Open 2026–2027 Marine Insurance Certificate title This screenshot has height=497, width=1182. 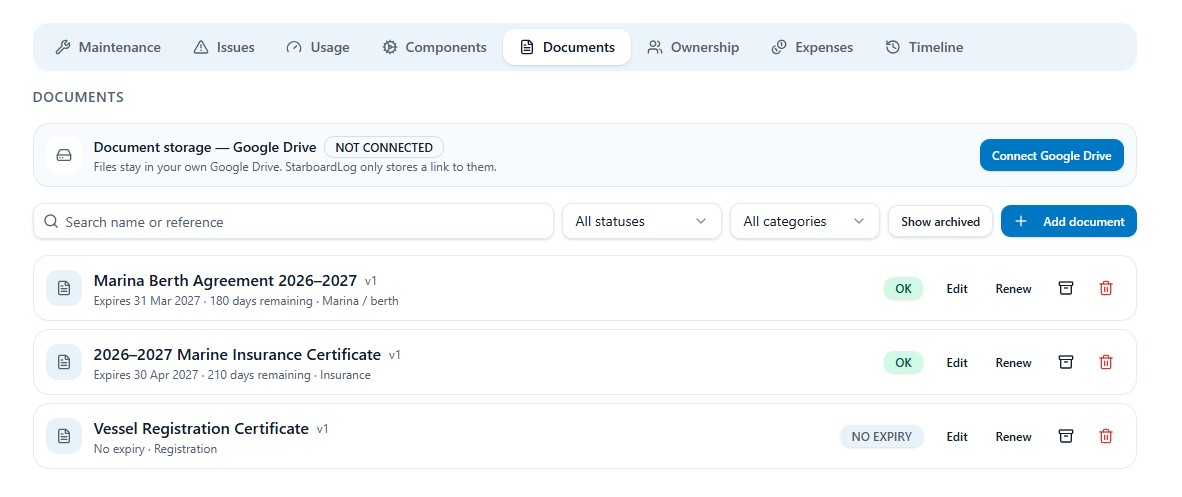(237, 354)
